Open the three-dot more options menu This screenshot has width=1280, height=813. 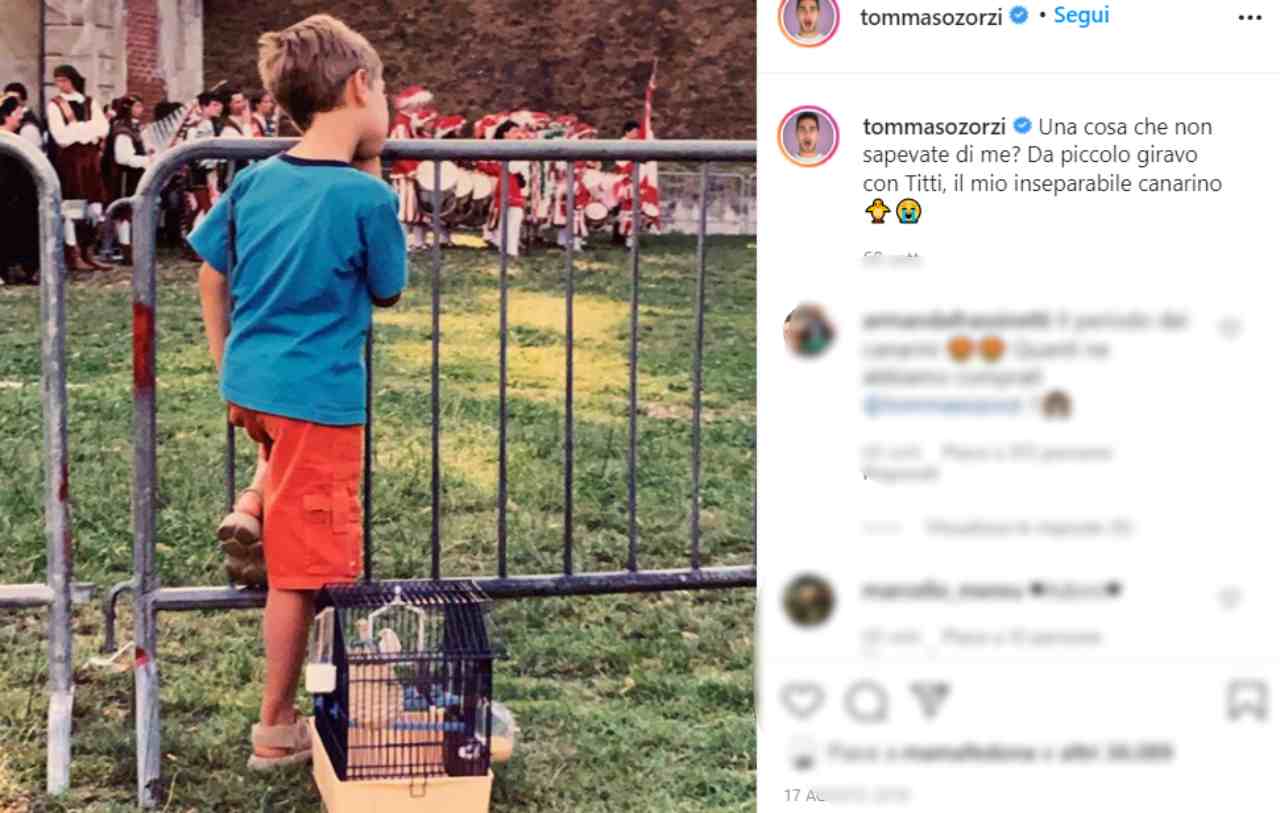coord(1250,17)
